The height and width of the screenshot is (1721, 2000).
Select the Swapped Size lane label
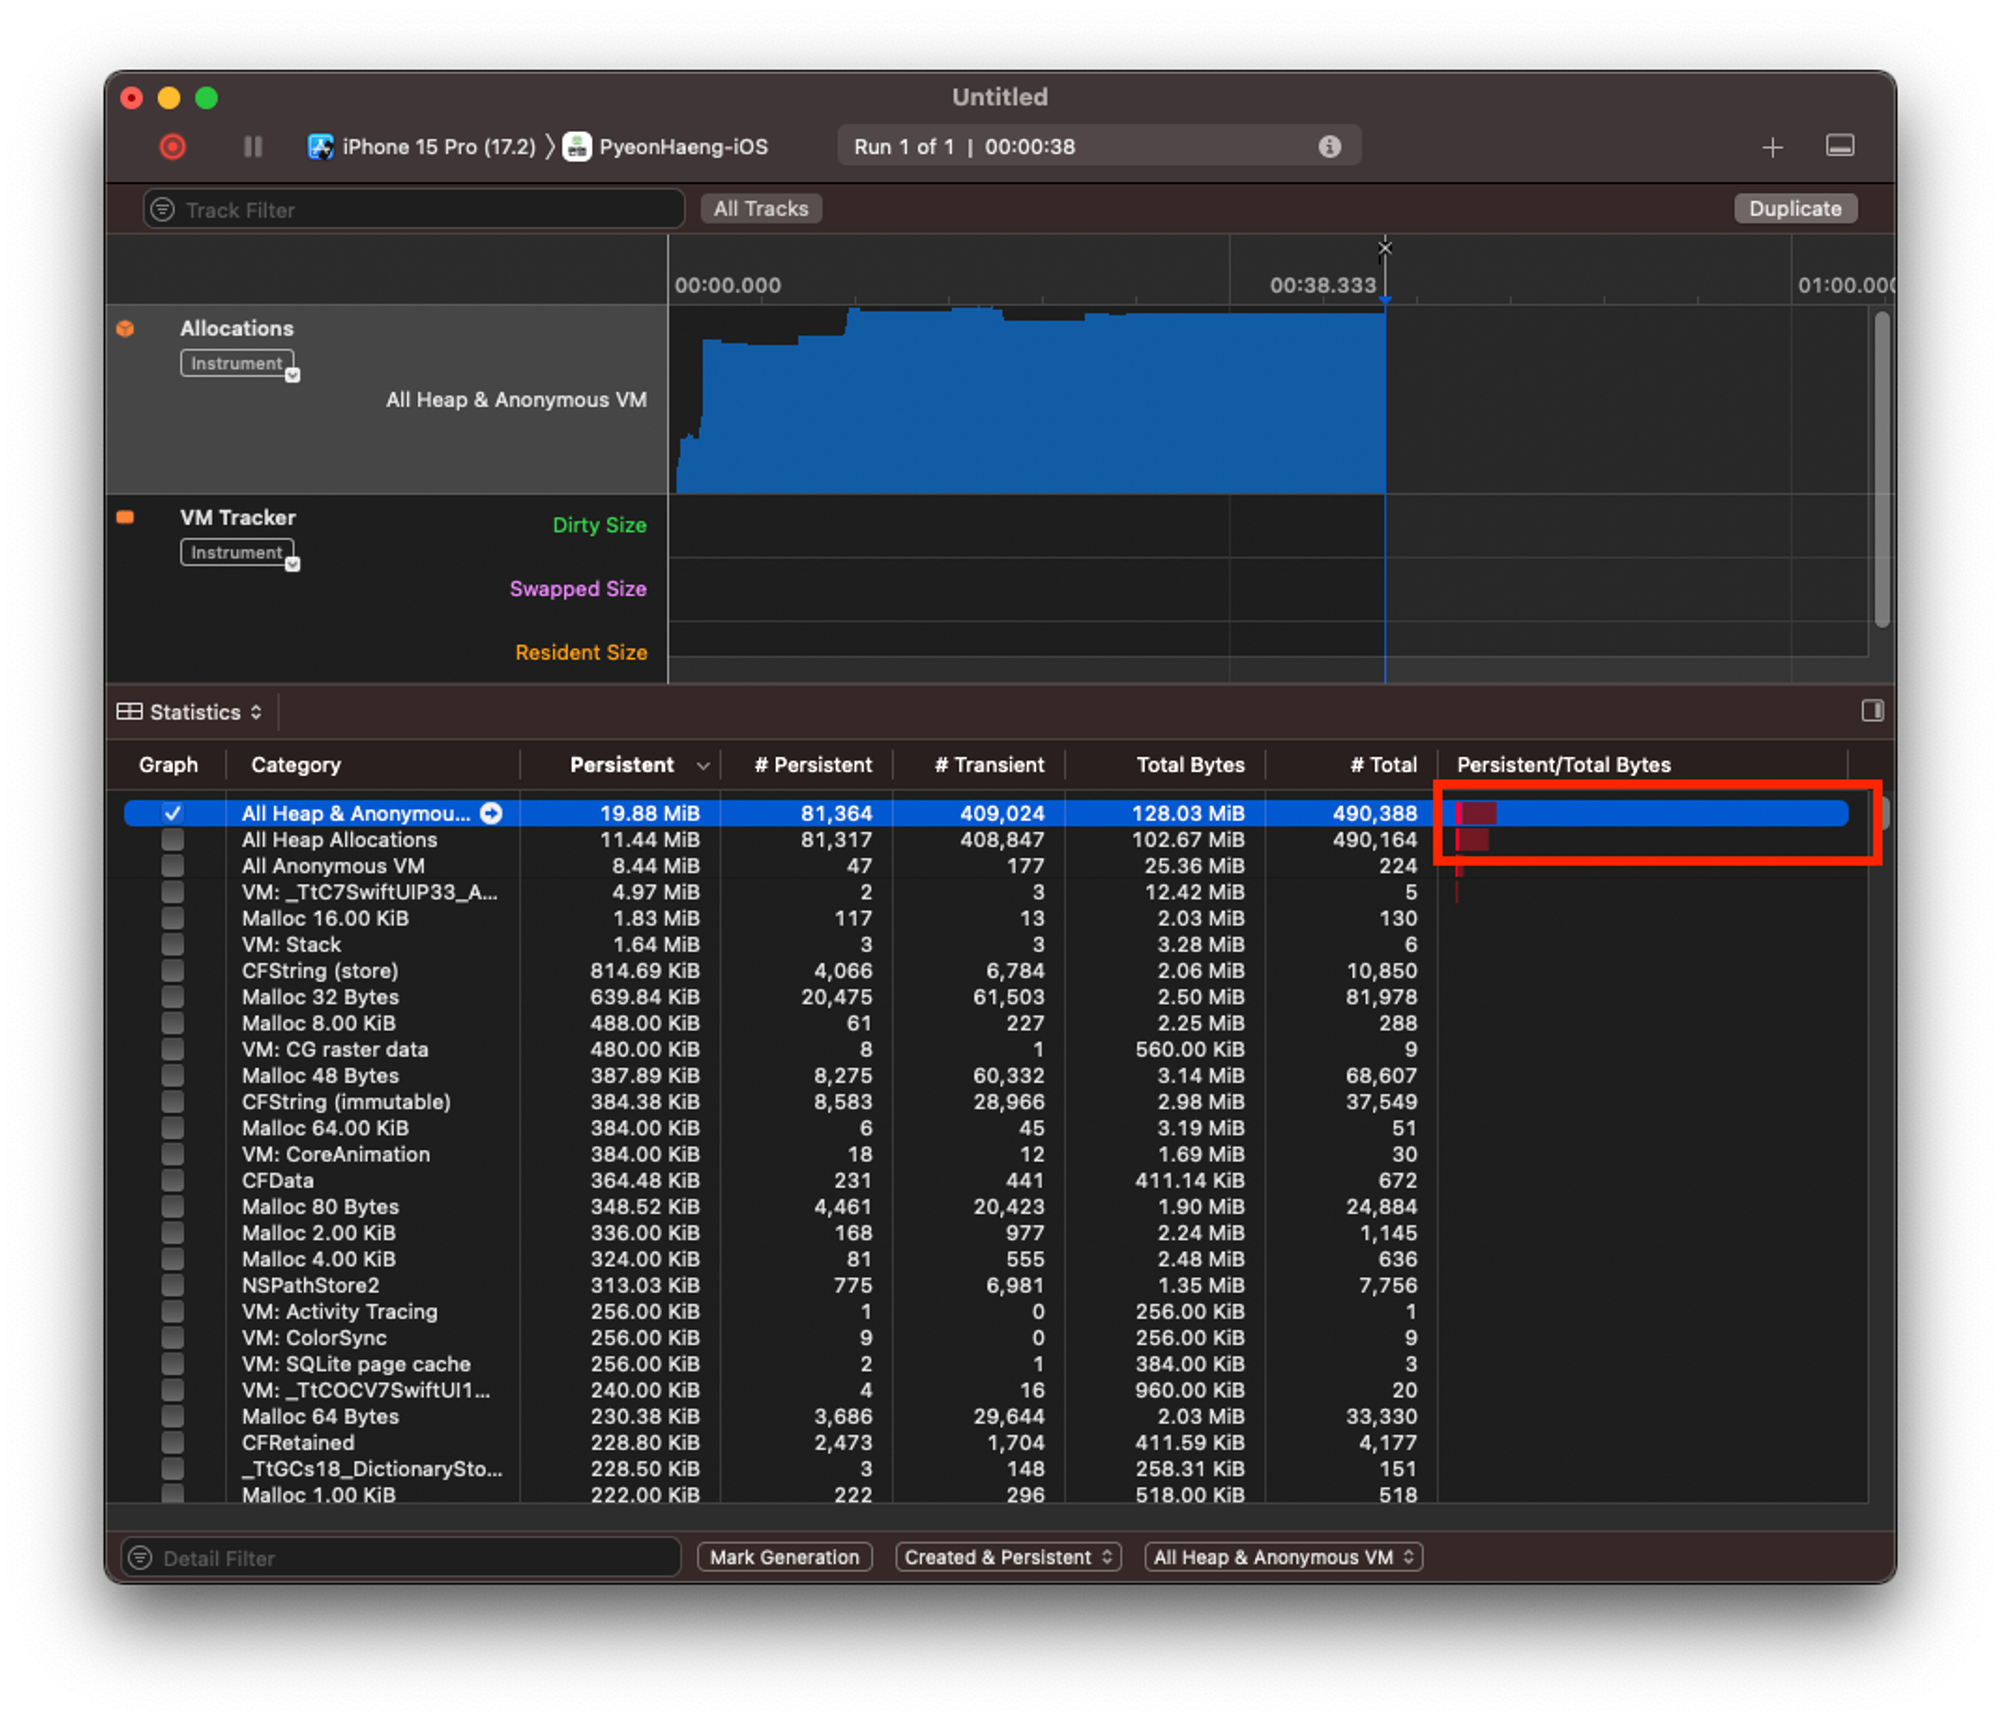(x=578, y=589)
